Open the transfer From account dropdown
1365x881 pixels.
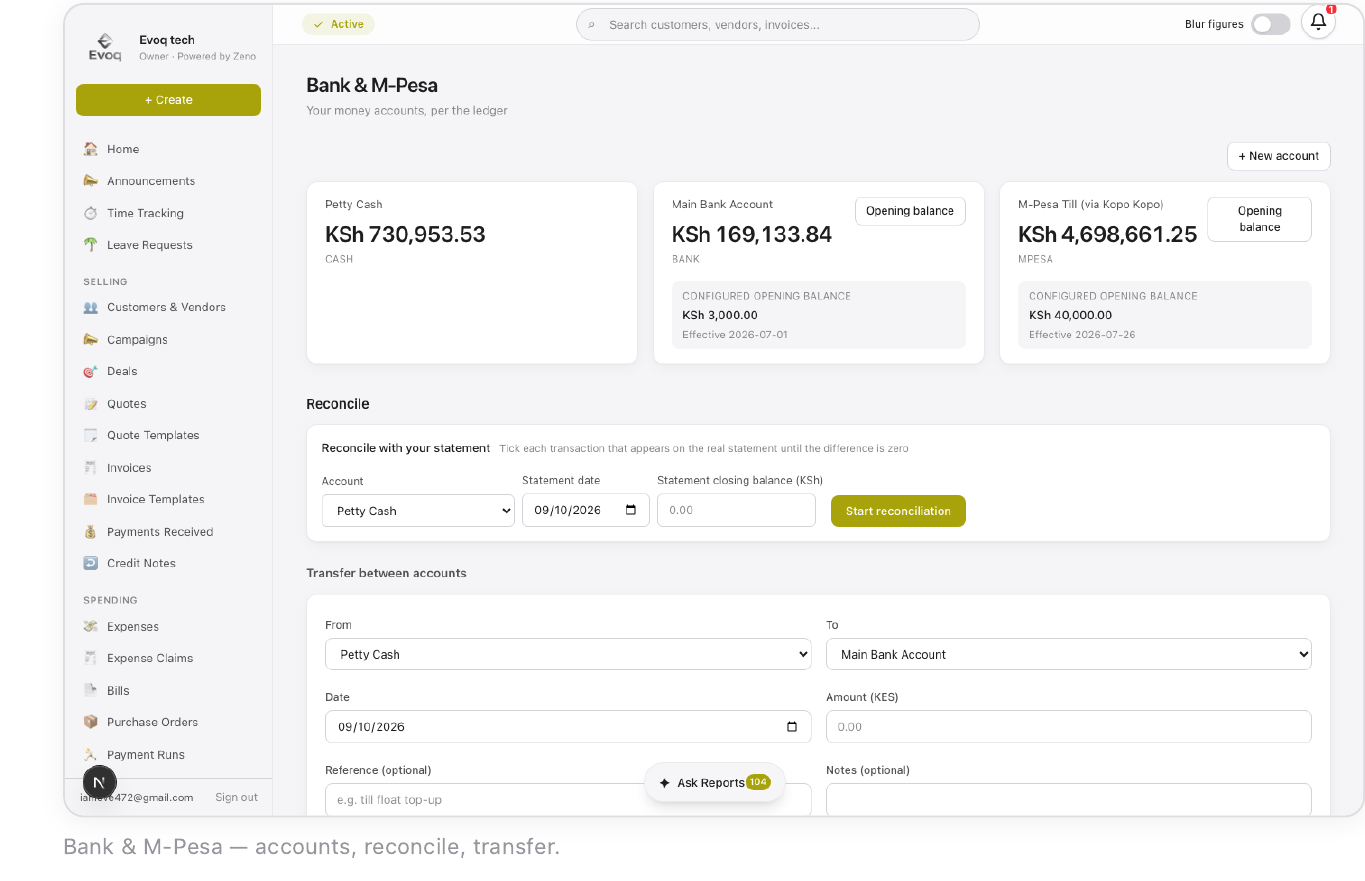point(568,655)
